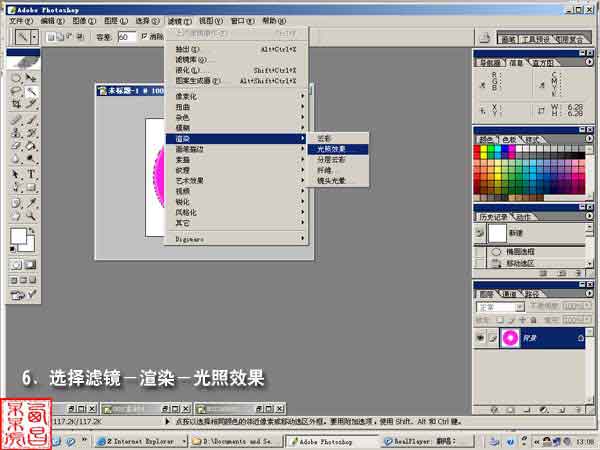Select the Pen tool
This screenshot has width=600, height=450.
tap(16, 187)
